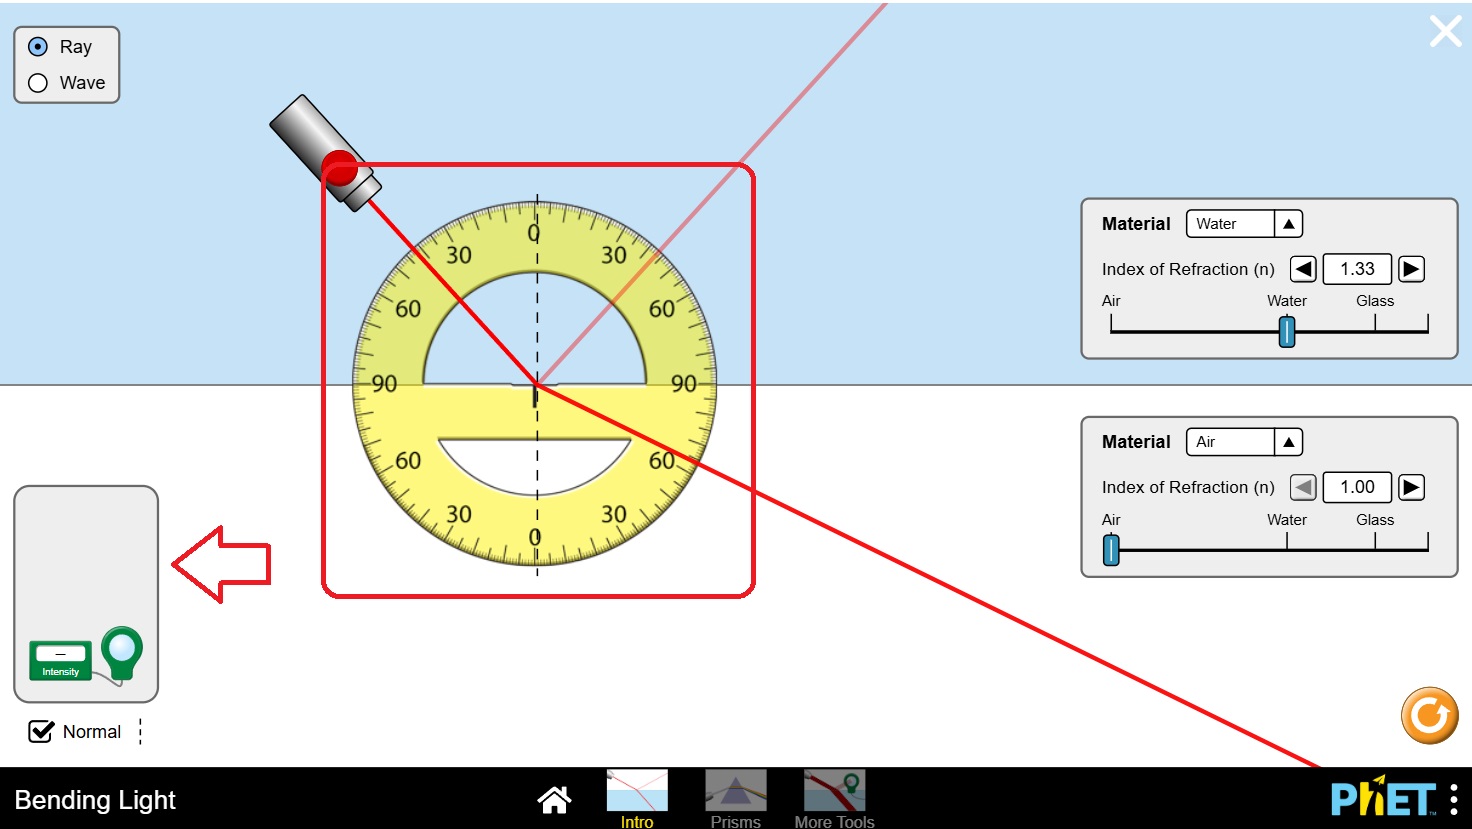The image size is (1472, 829).
Task: Click the 1.33 refraction value field
Action: 1357,269
